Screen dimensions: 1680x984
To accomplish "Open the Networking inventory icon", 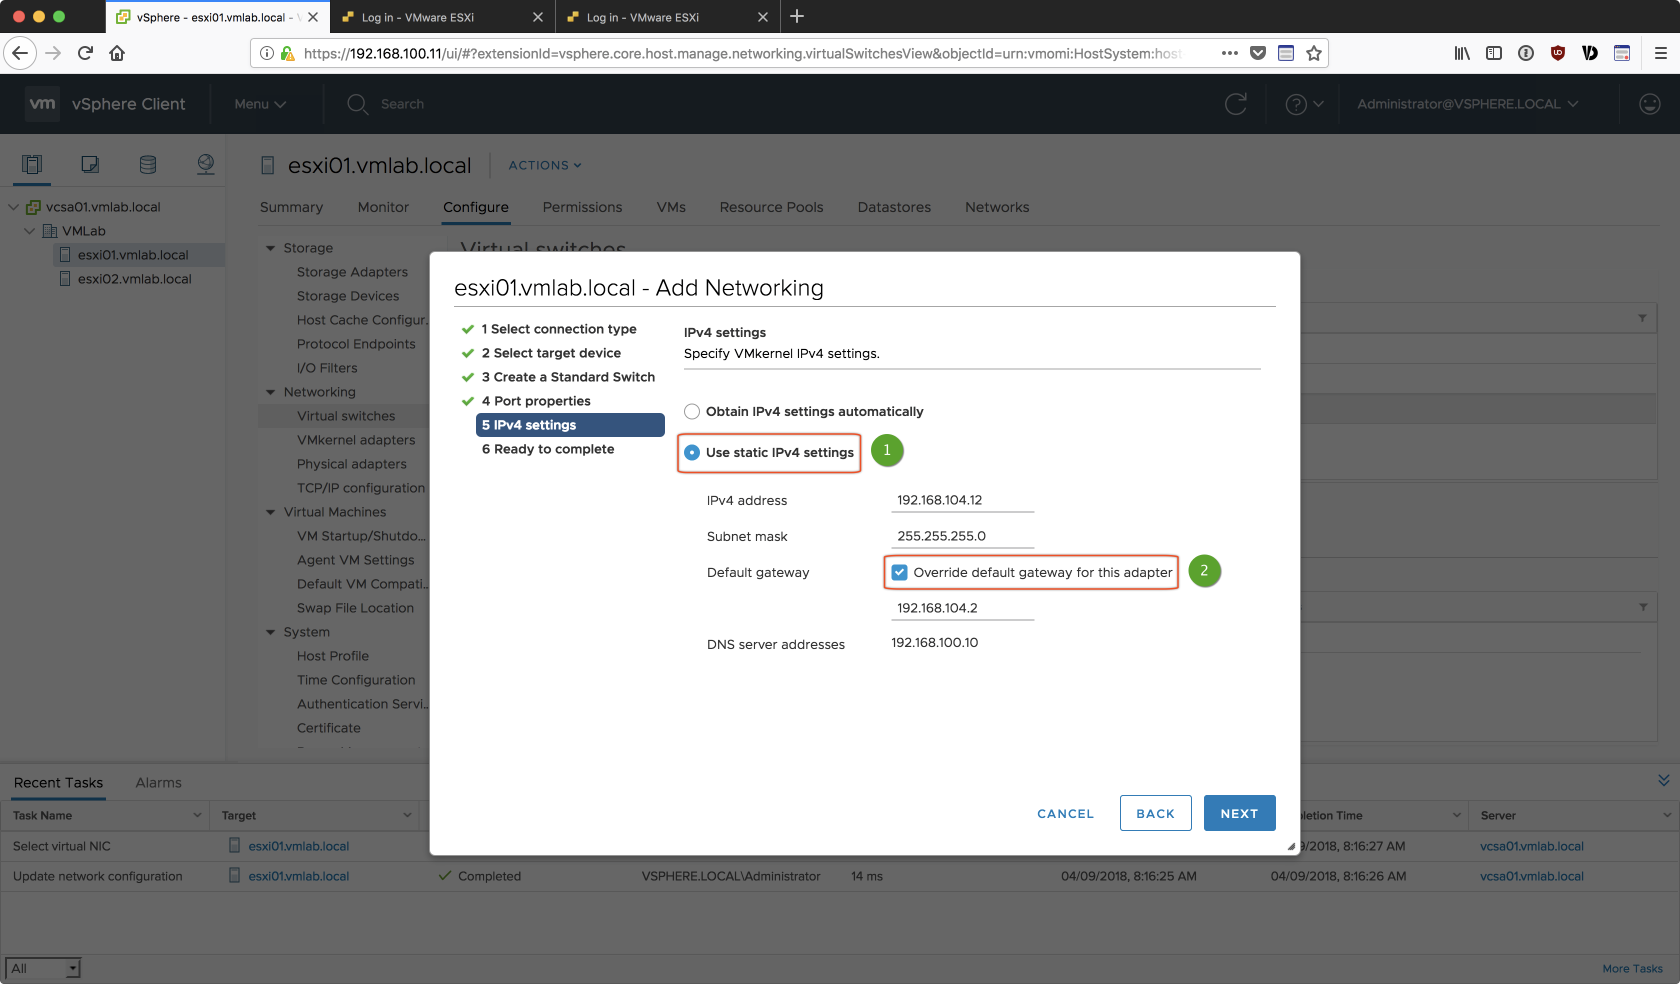I will [x=206, y=165].
